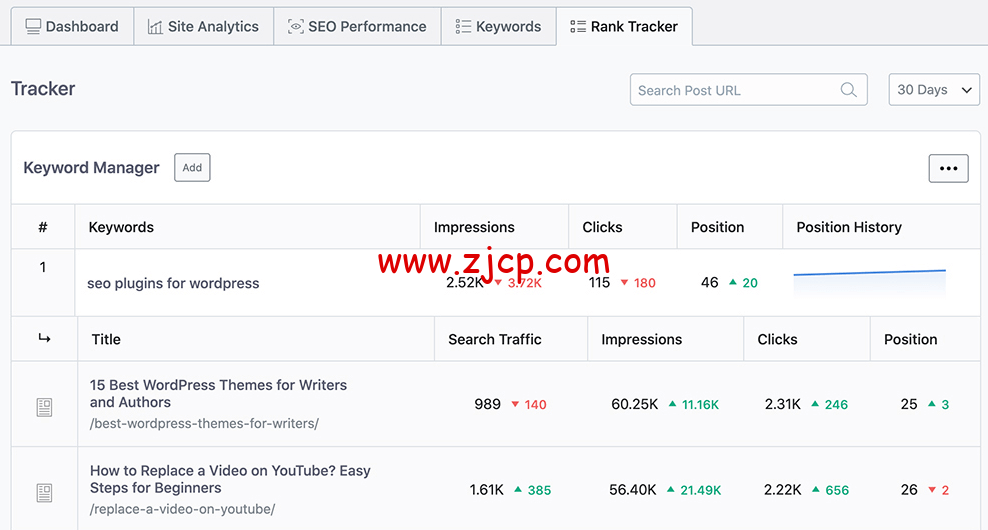Focus the Search Post URL field
Image resolution: width=988 pixels, height=530 pixels.
click(x=735, y=90)
